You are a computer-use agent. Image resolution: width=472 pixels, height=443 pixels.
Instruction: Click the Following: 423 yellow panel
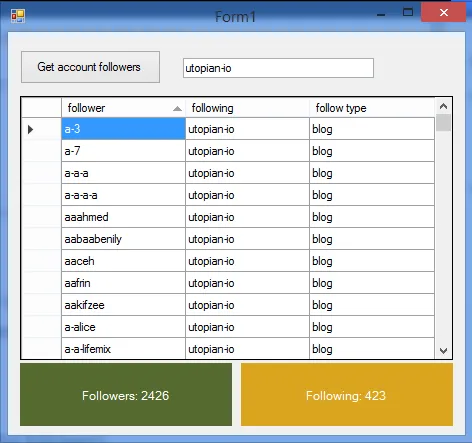click(347, 395)
